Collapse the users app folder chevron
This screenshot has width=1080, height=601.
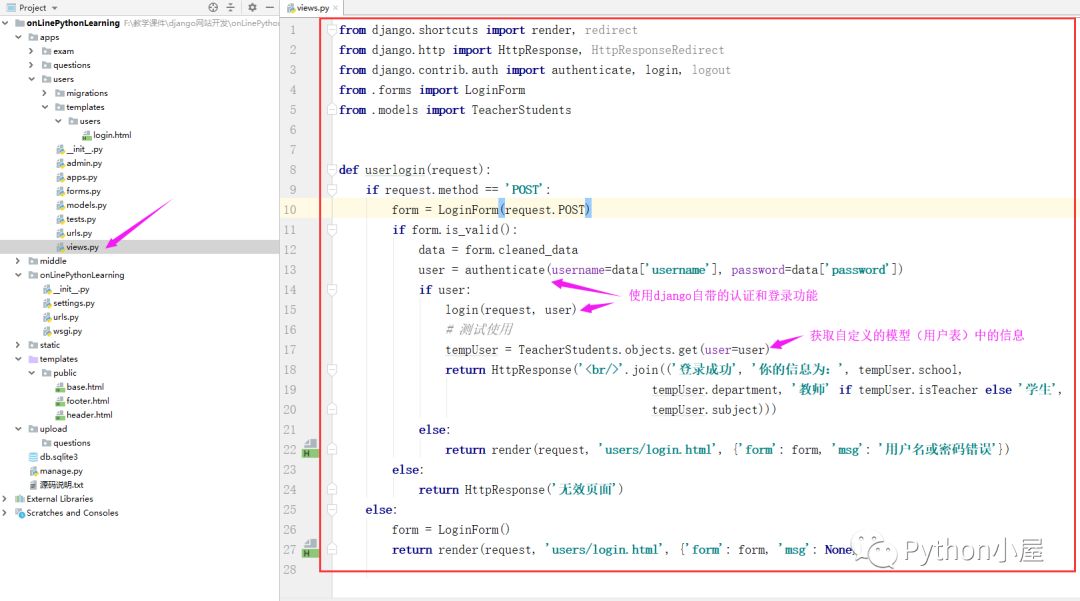(32, 79)
